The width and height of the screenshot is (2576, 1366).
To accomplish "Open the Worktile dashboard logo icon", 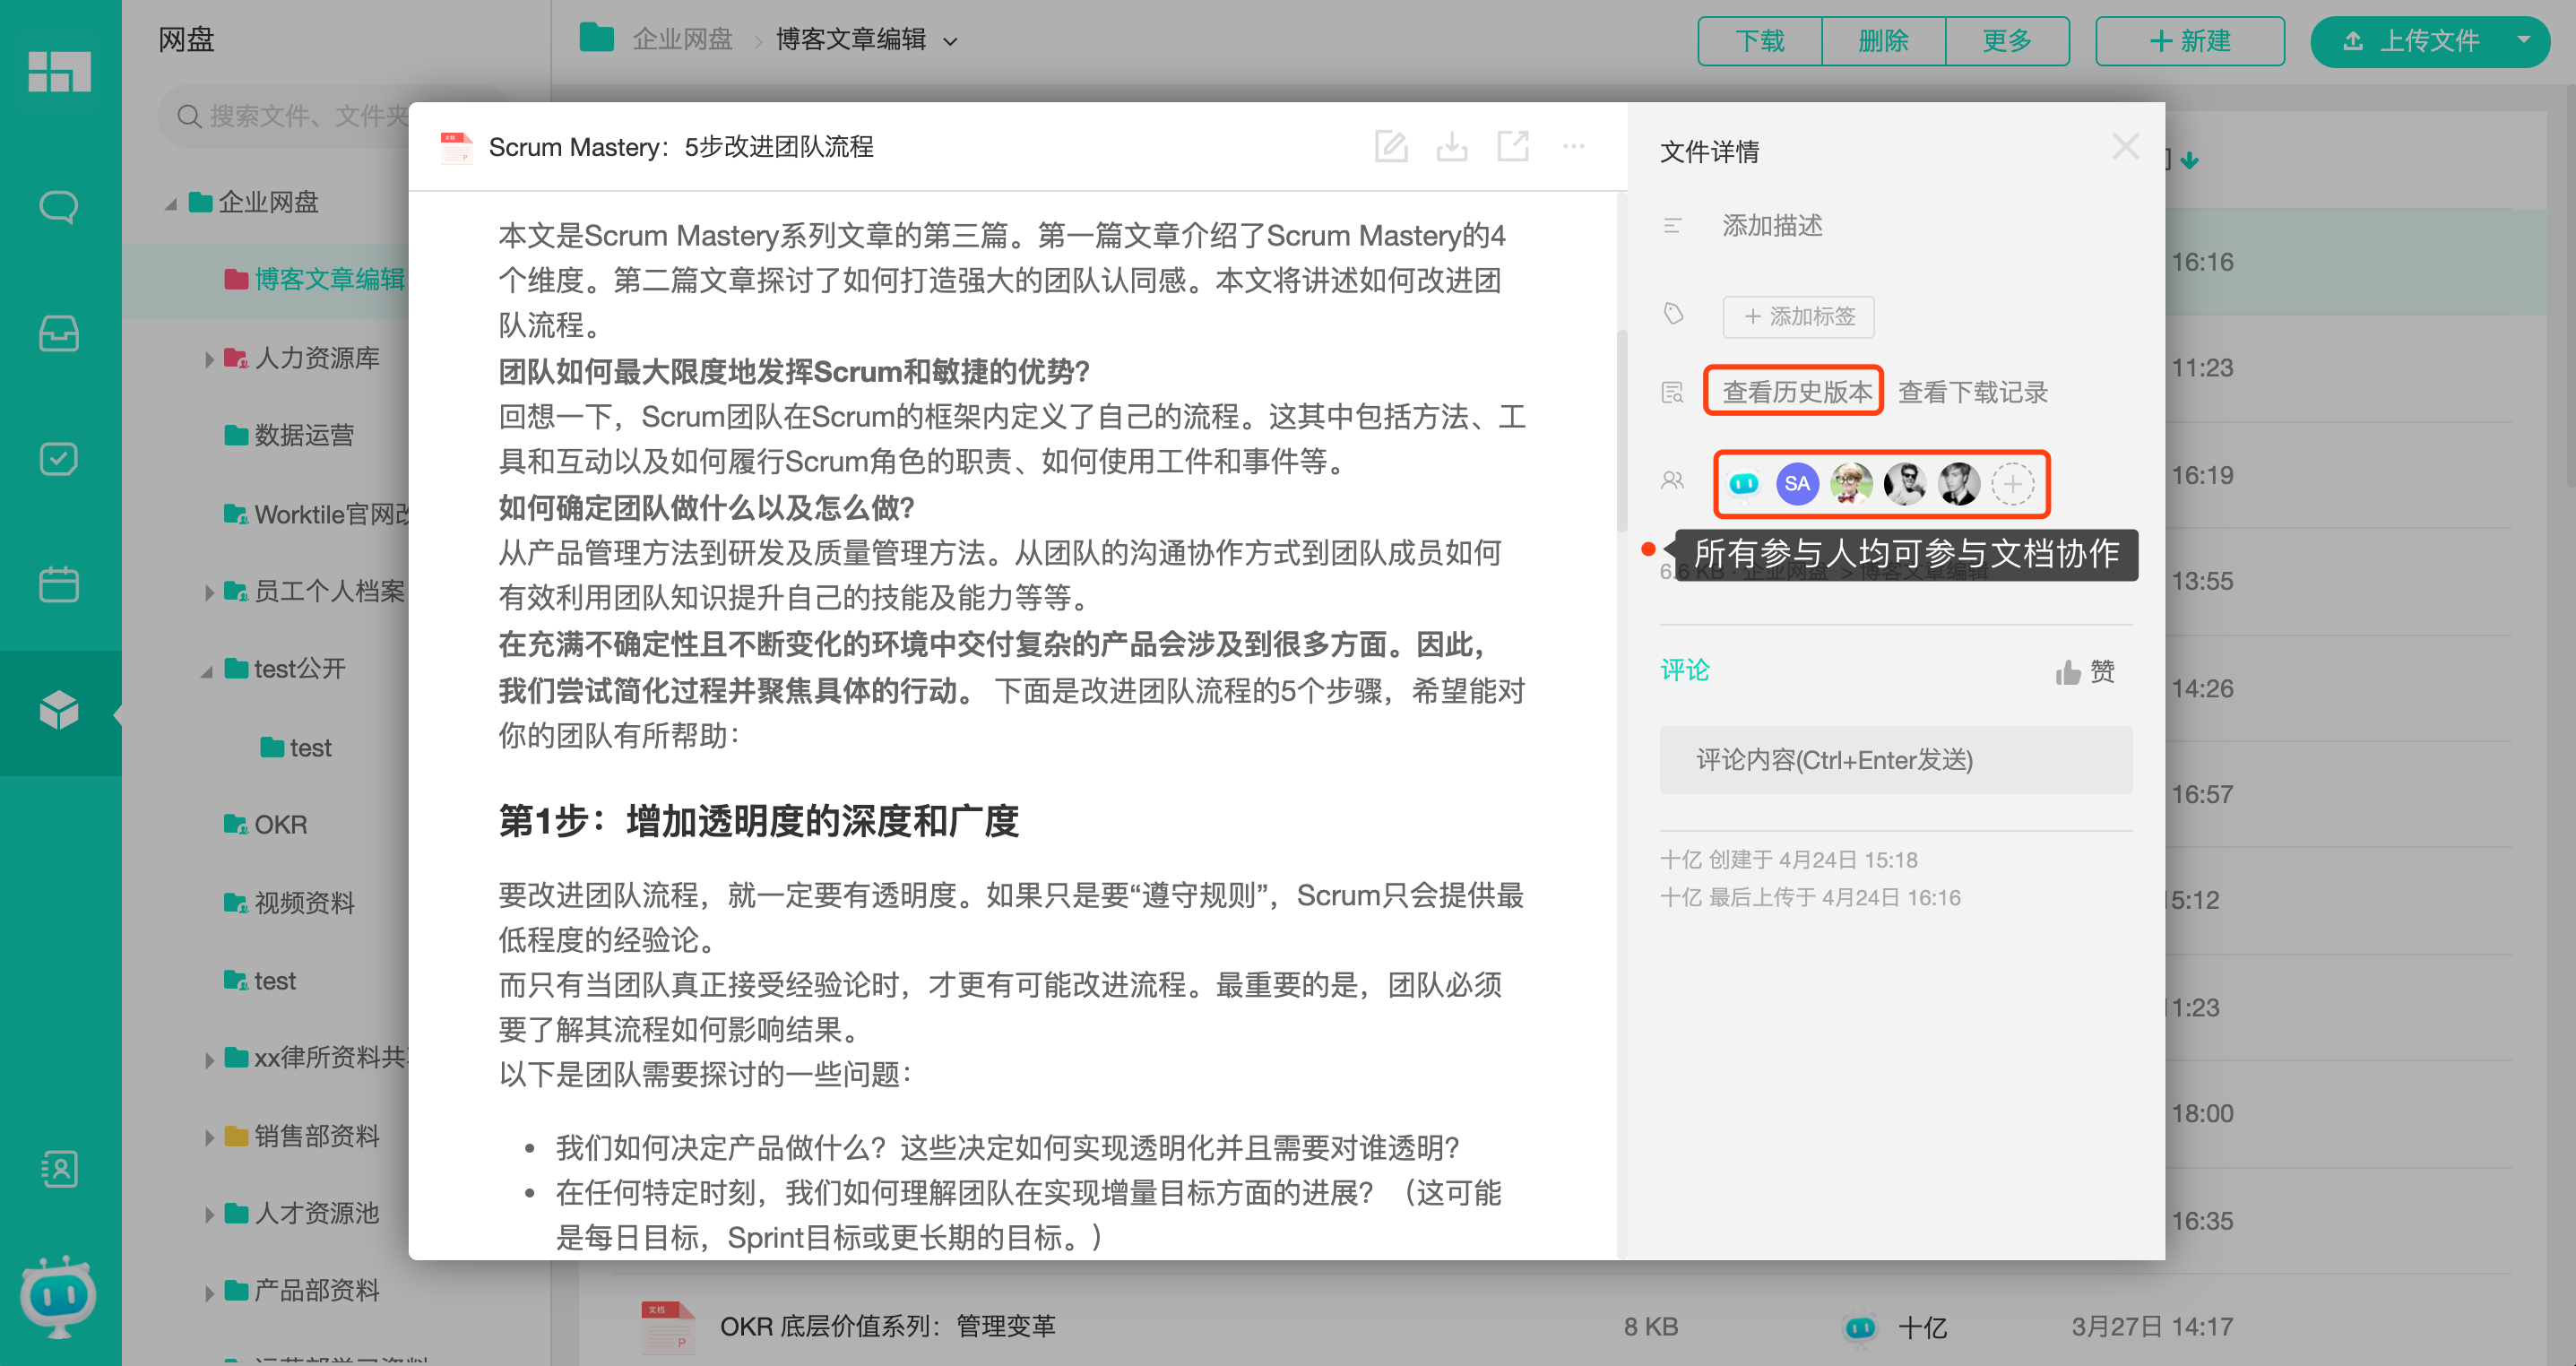I will pos(59,71).
